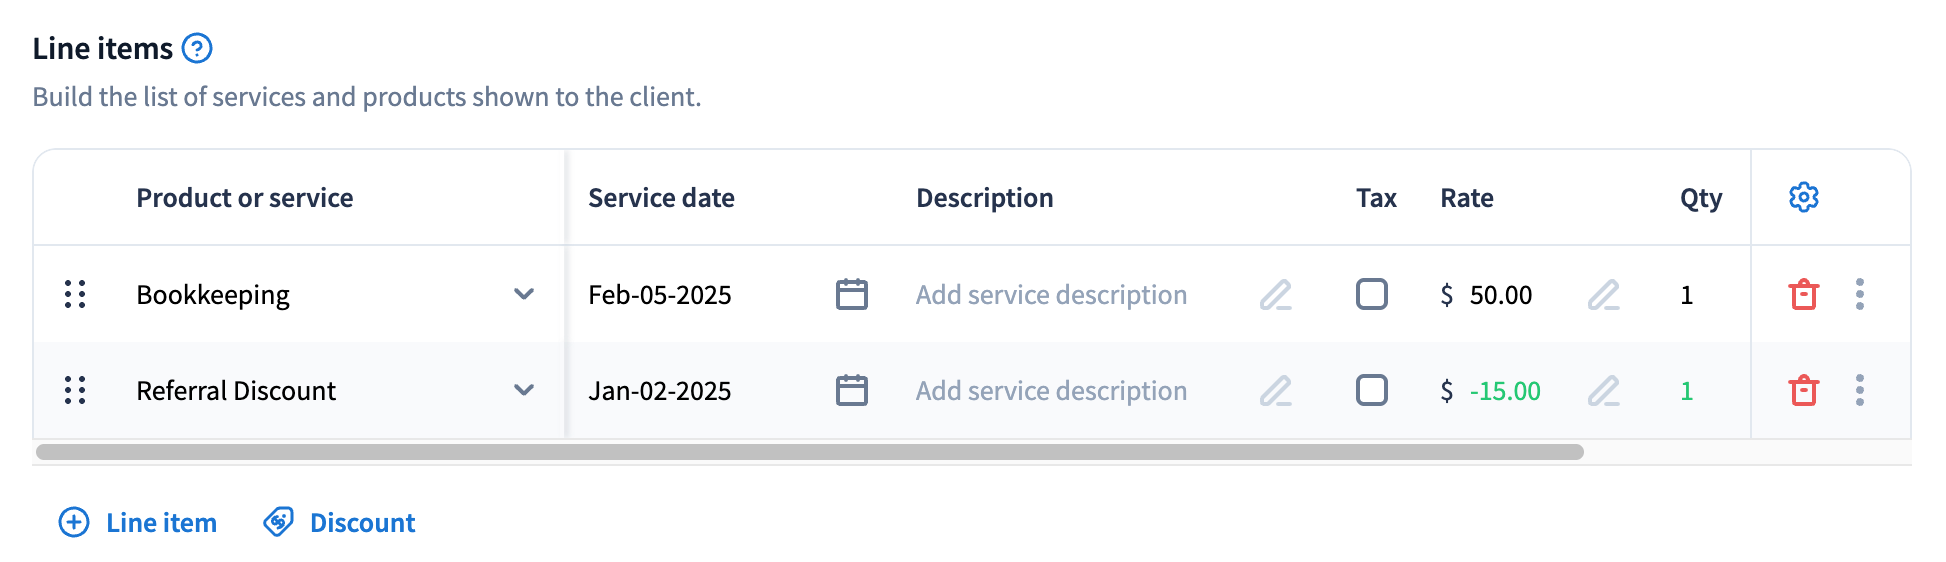The image size is (1946, 562).
Task: Delete the Referral Discount line item
Action: 1803,390
